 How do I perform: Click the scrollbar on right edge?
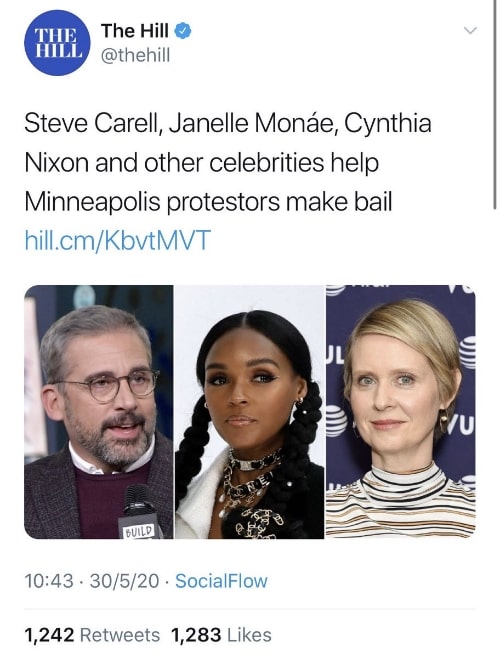(x=496, y=105)
